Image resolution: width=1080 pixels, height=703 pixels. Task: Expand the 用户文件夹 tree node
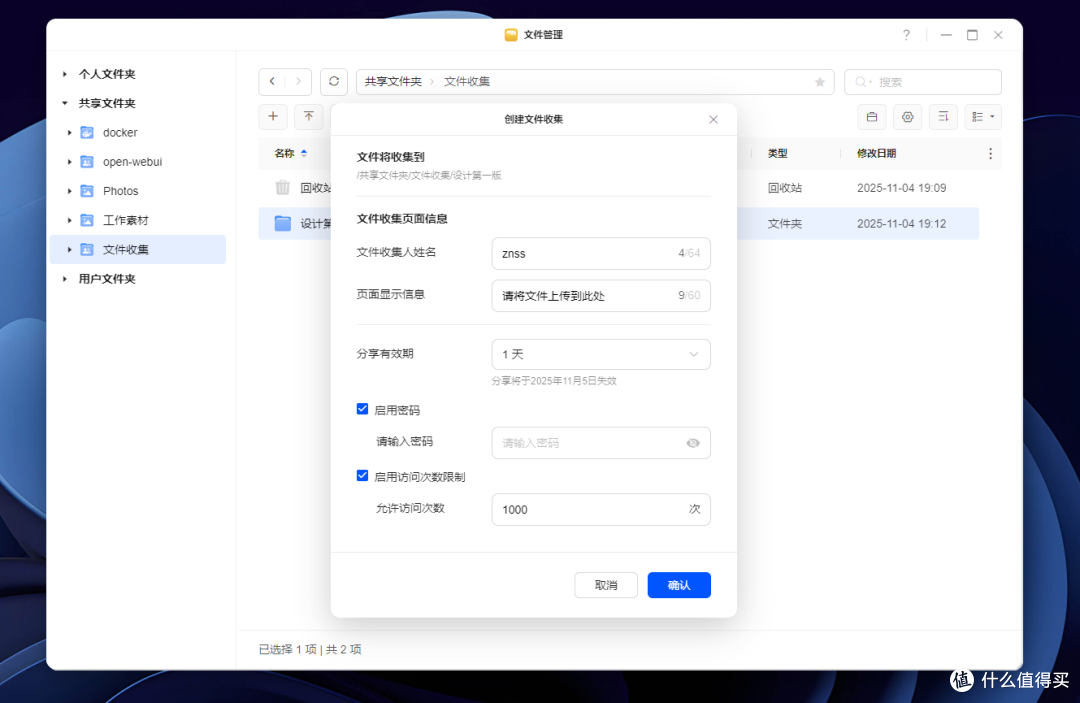[x=65, y=279]
